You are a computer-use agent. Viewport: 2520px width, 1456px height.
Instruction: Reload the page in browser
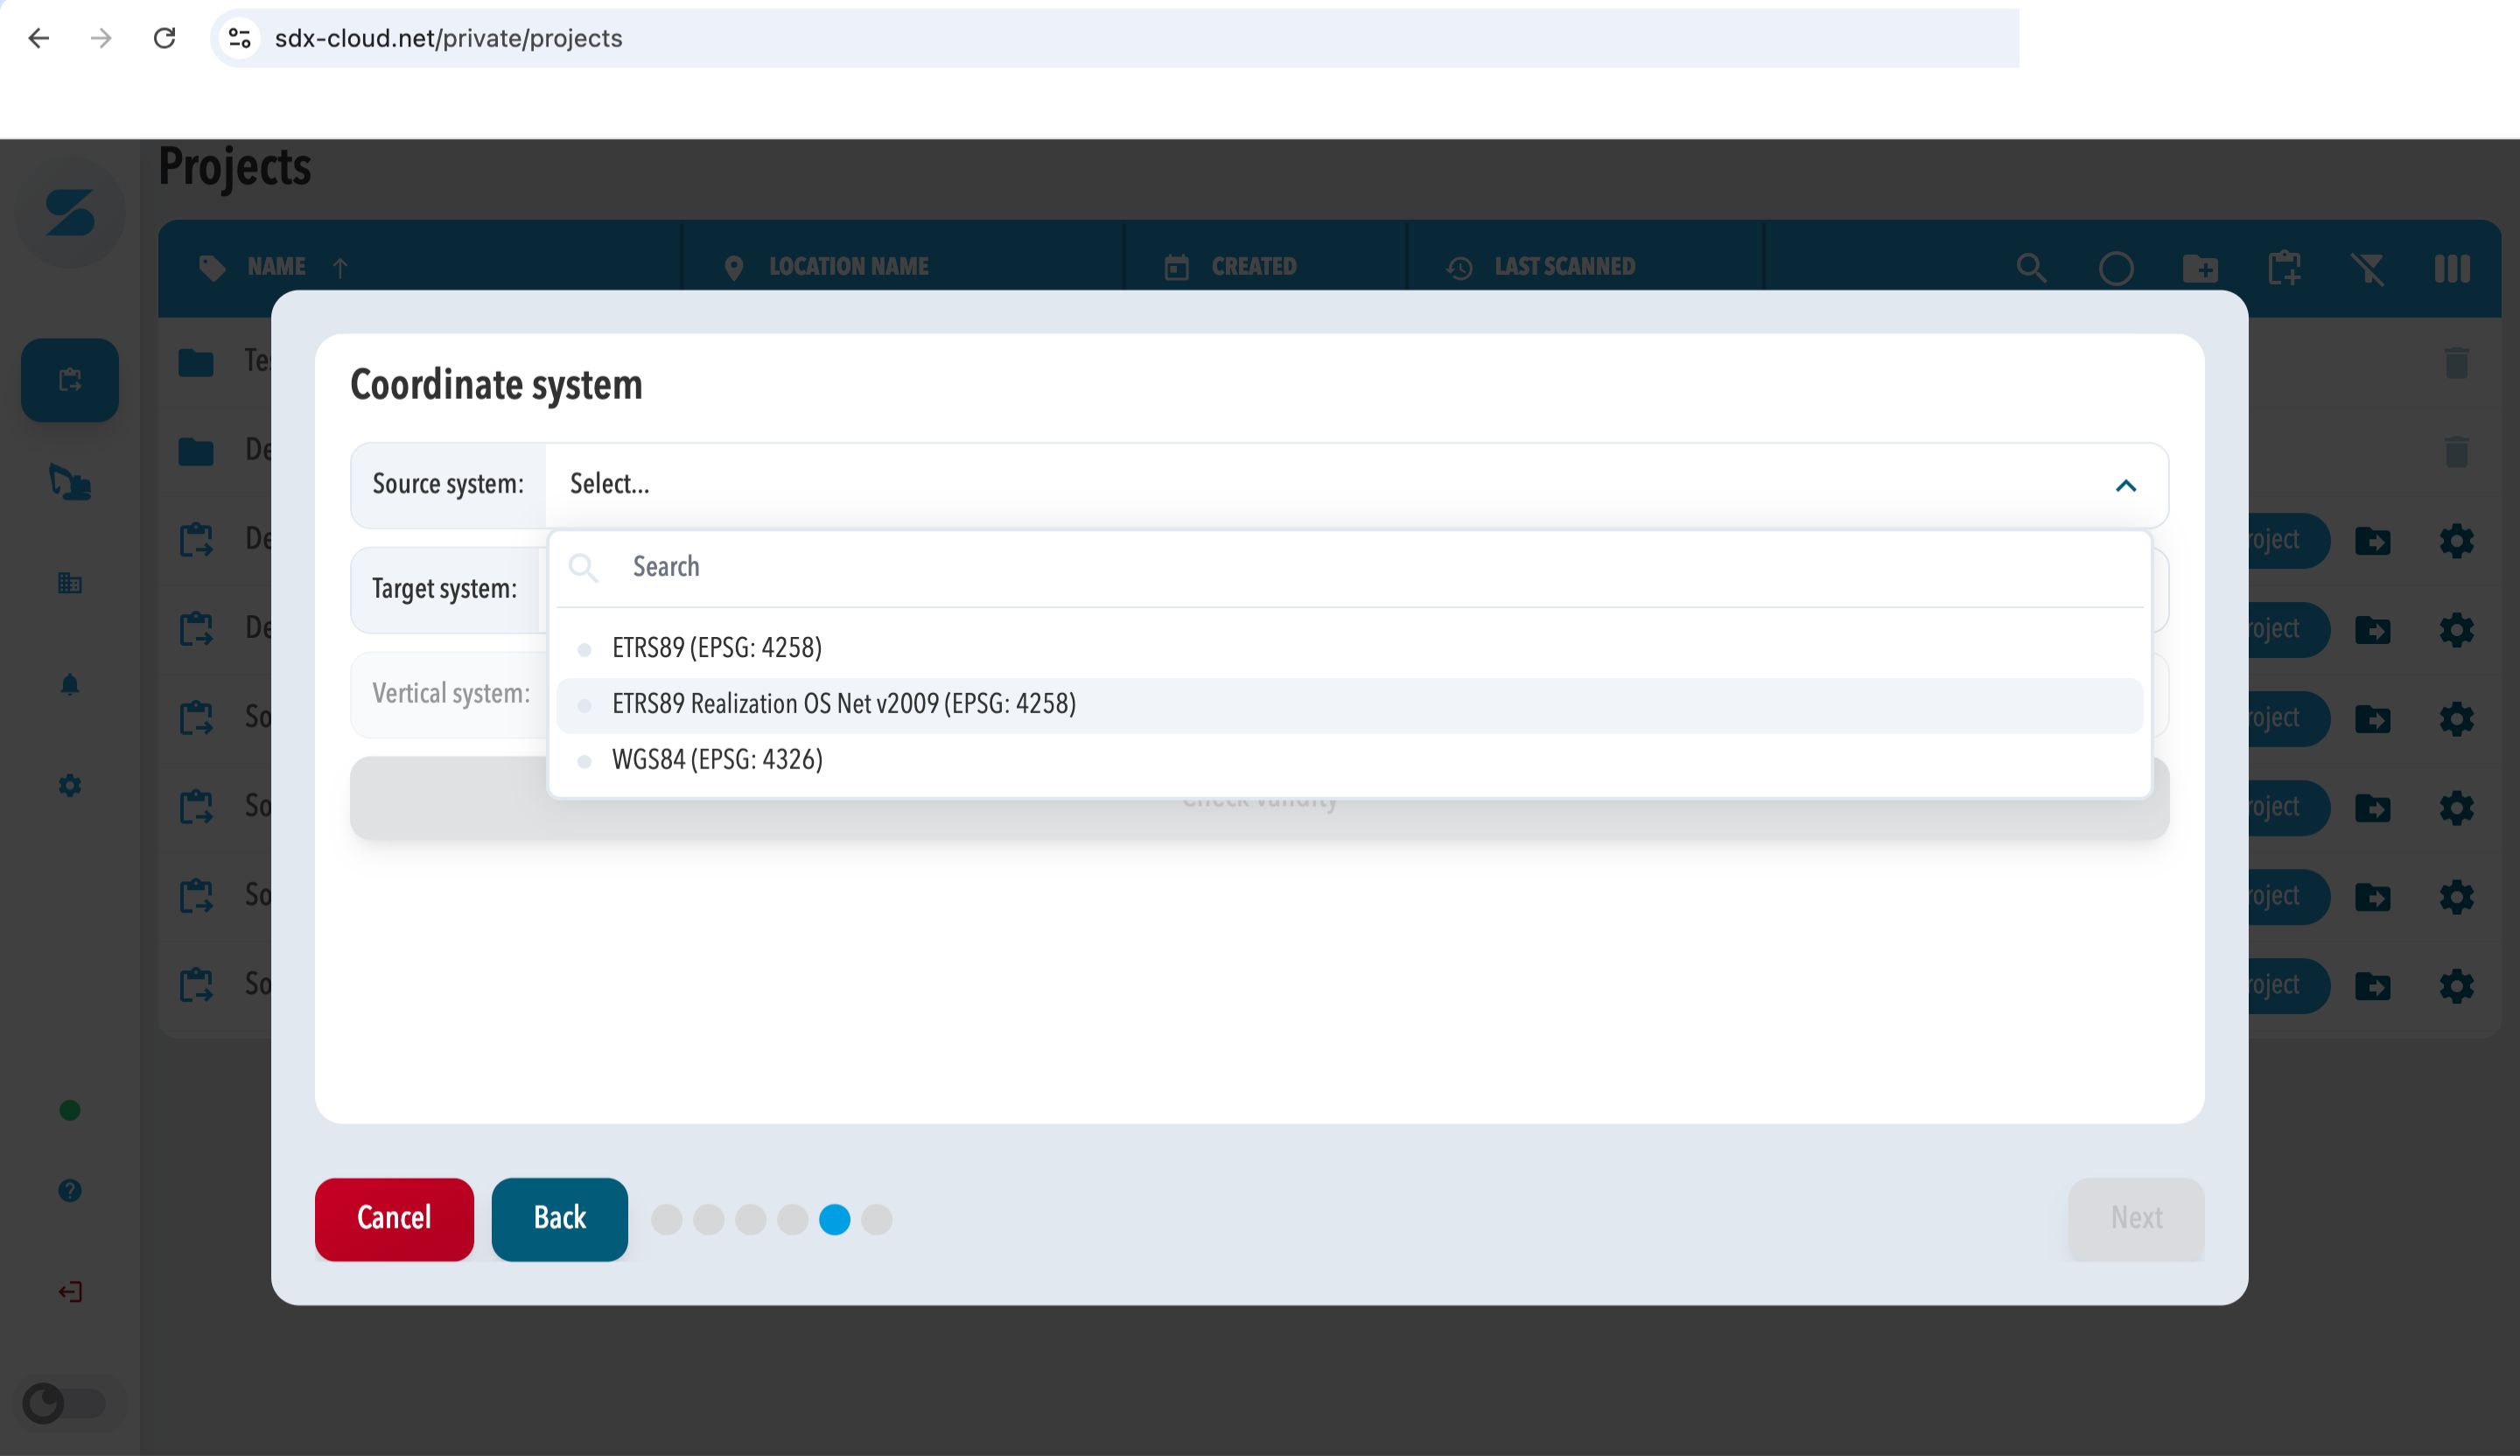pos(164,38)
